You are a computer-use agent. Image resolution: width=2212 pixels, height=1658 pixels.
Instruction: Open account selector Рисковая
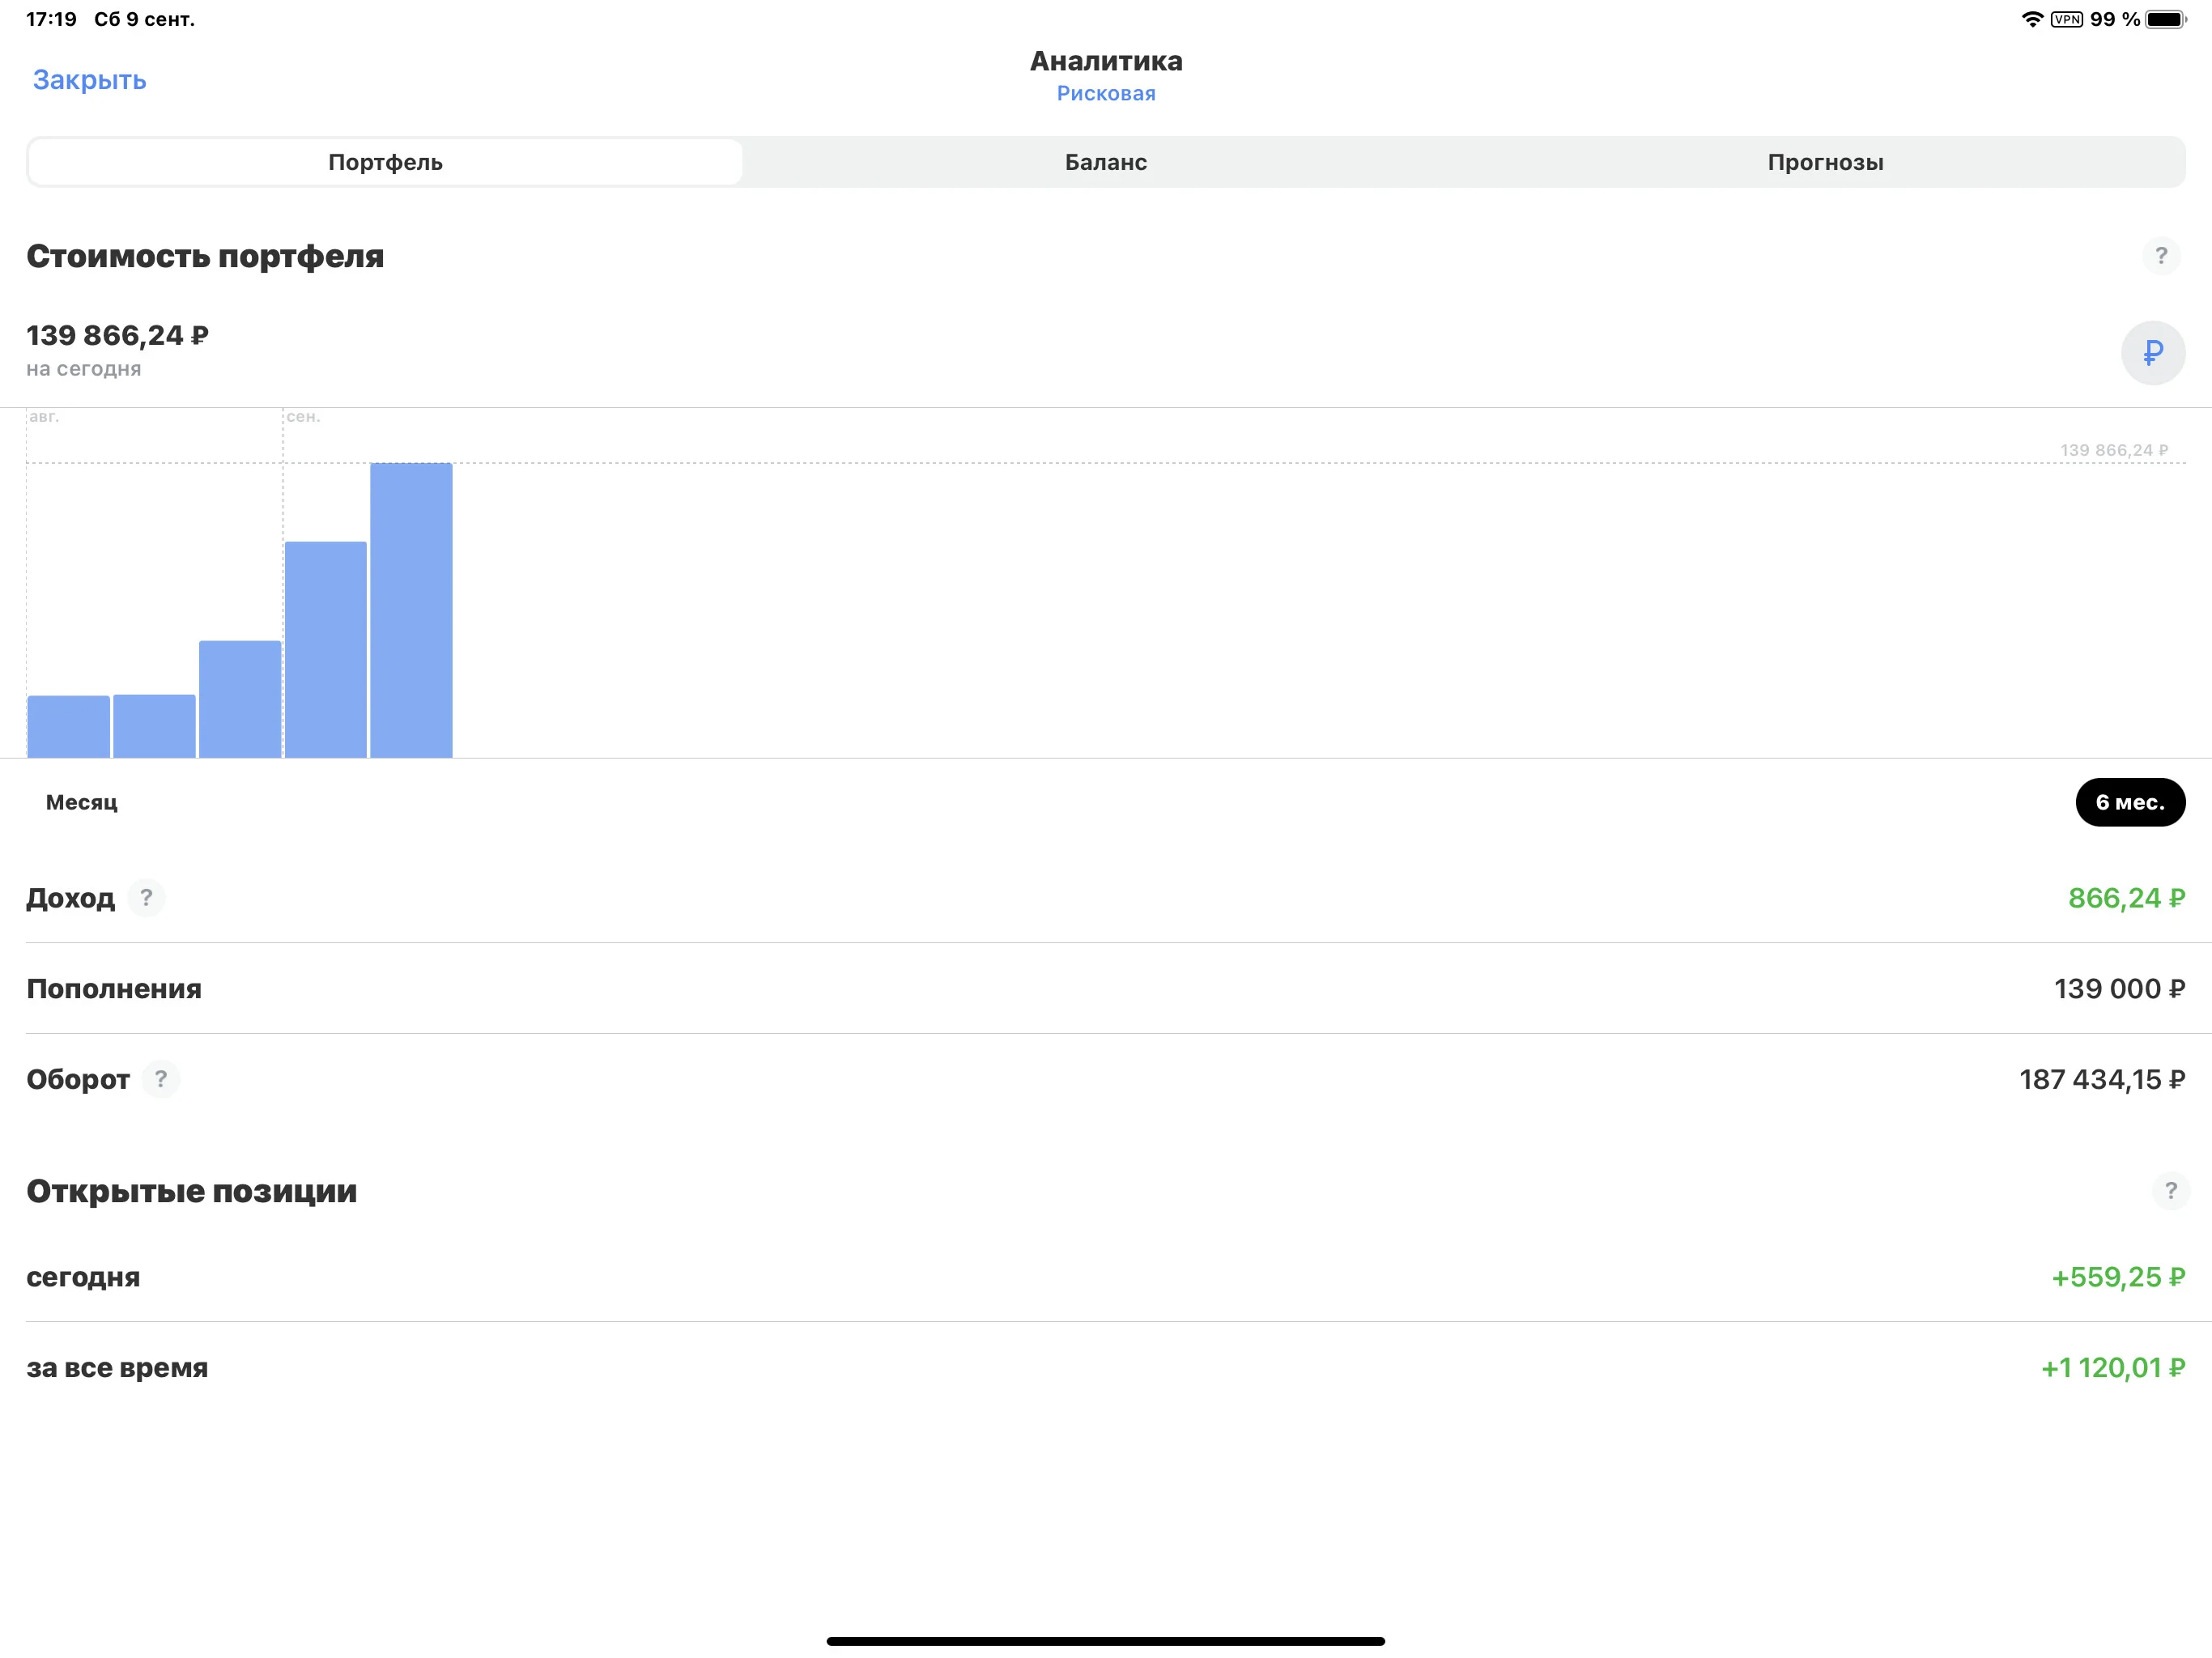point(1106,93)
